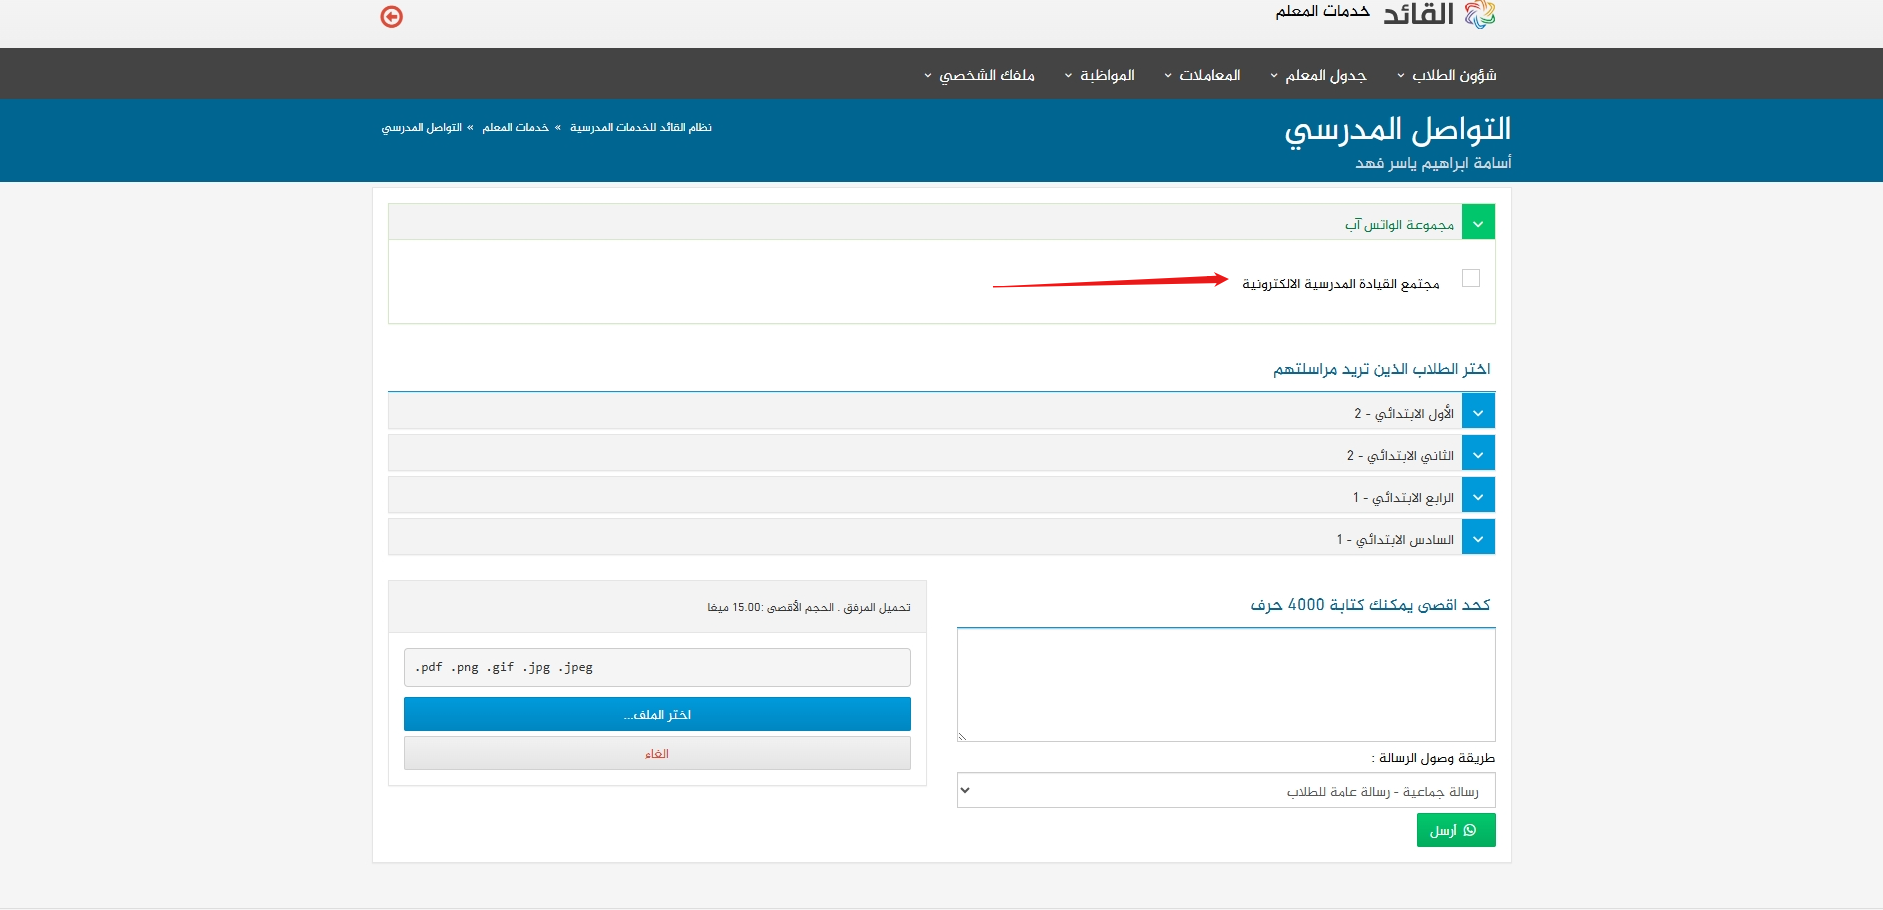Click the red back arrow icon
Screen dimensions: 1883x910
(x=391, y=17)
